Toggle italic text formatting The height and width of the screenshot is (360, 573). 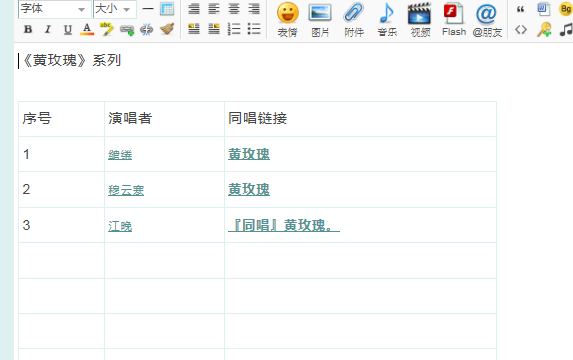[x=48, y=29]
